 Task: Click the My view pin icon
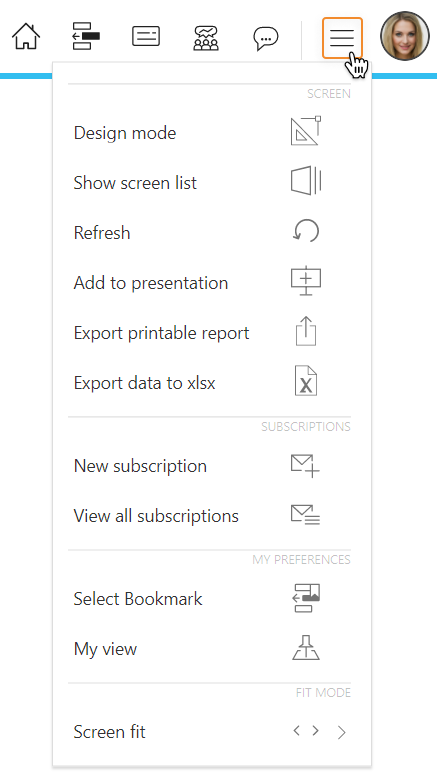click(x=306, y=647)
